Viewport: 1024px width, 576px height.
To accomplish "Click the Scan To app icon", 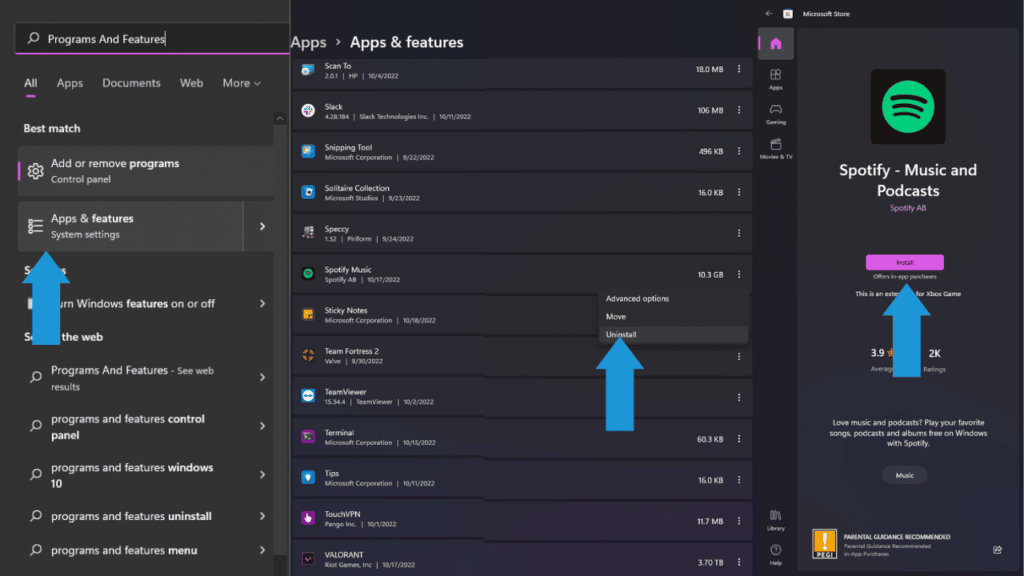I will click(x=308, y=70).
